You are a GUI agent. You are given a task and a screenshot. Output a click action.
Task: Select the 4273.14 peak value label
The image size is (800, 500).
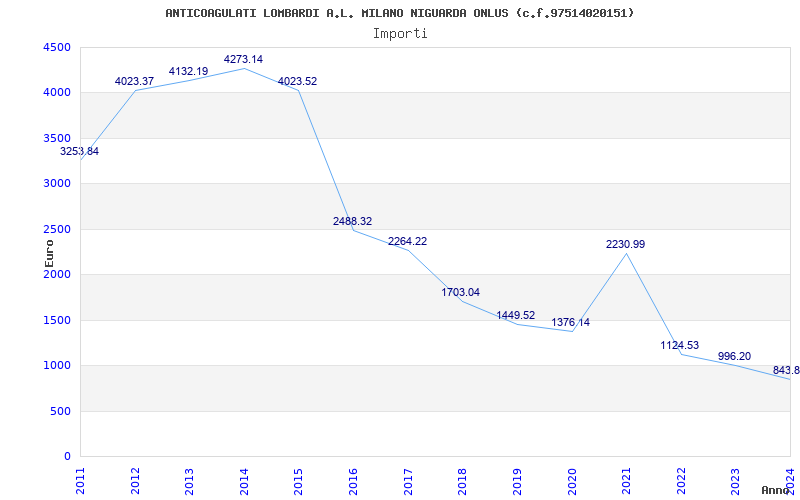click(x=243, y=59)
